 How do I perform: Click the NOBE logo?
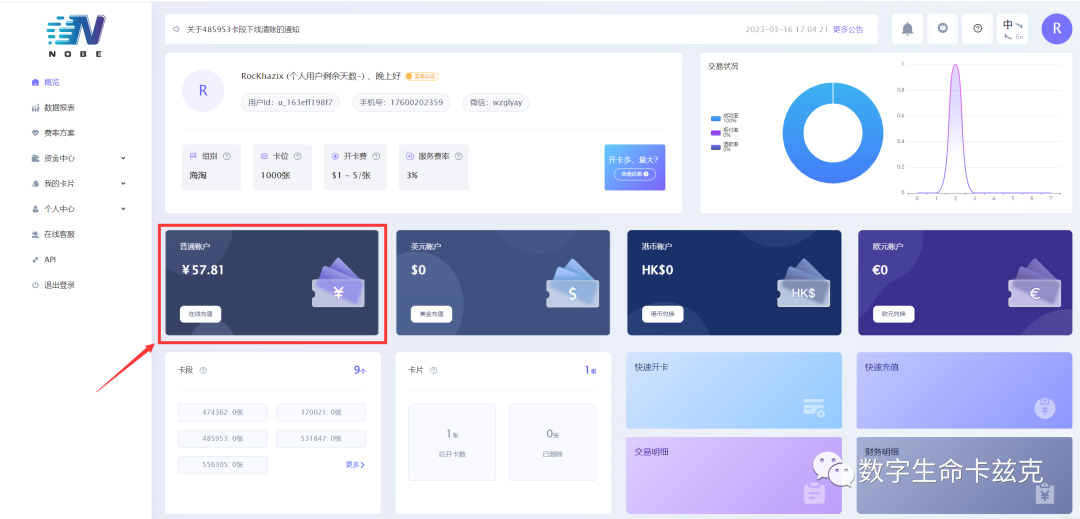coord(76,35)
